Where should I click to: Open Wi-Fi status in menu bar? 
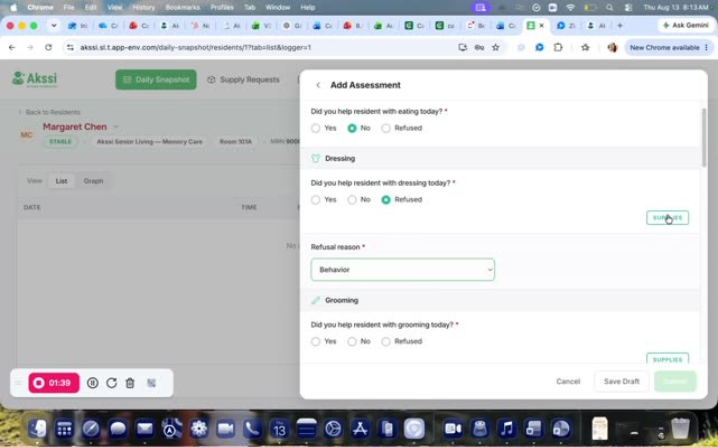[571, 7]
